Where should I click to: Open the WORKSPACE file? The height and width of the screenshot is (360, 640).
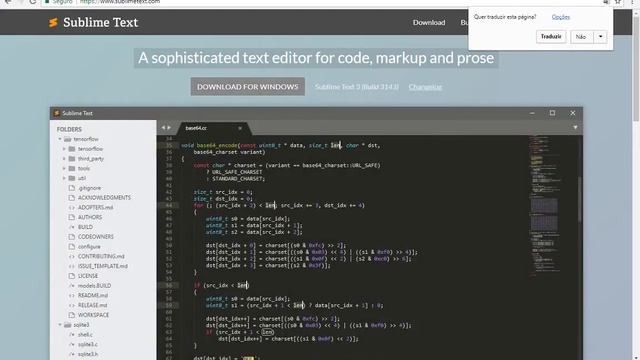coord(93,315)
